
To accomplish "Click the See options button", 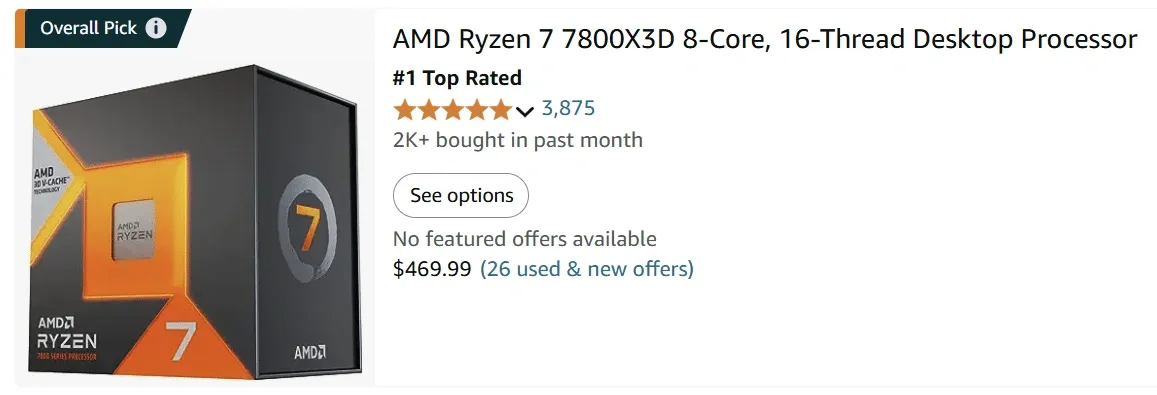I will 460,196.
